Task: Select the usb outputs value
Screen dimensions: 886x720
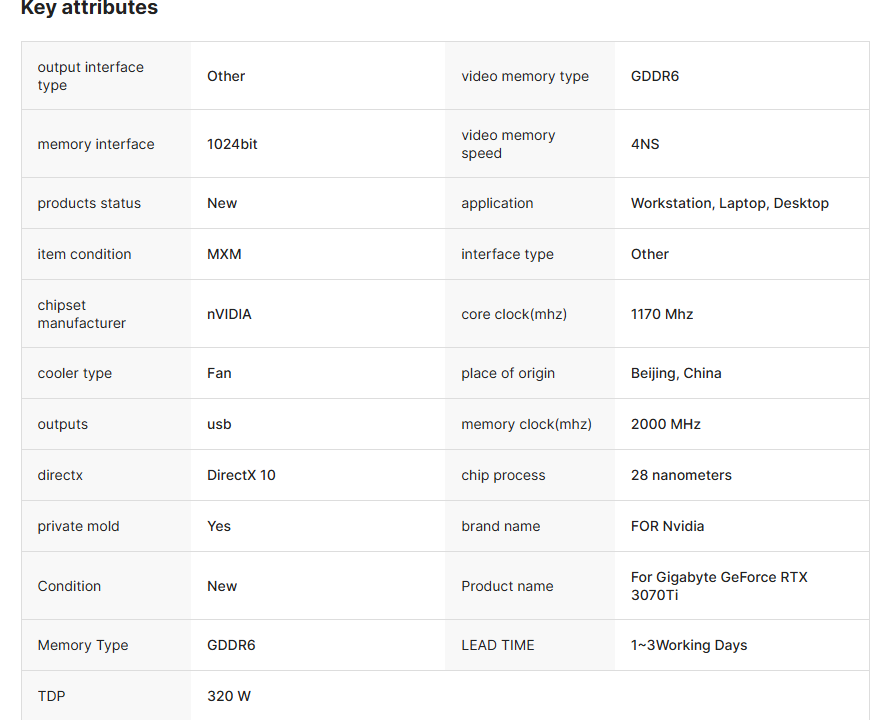Action: 219,424
